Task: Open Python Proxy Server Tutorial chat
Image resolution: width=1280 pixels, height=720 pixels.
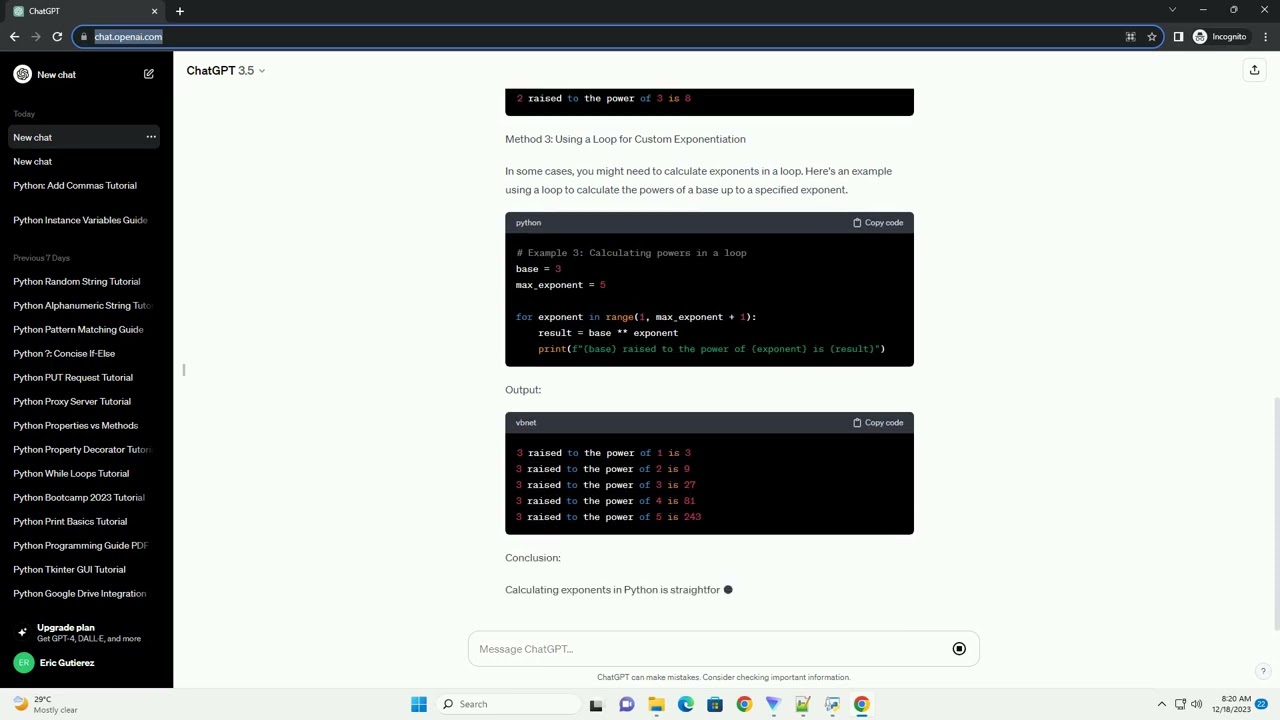Action: point(86,401)
